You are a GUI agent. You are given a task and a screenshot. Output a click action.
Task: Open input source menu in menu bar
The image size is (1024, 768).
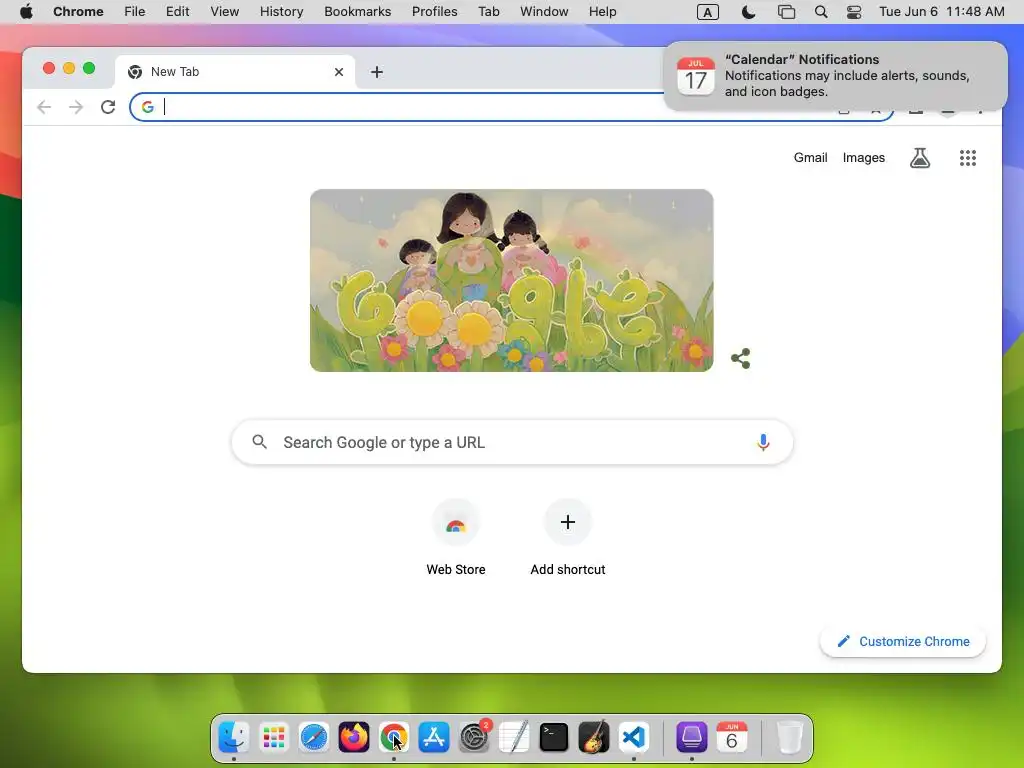coord(708,12)
